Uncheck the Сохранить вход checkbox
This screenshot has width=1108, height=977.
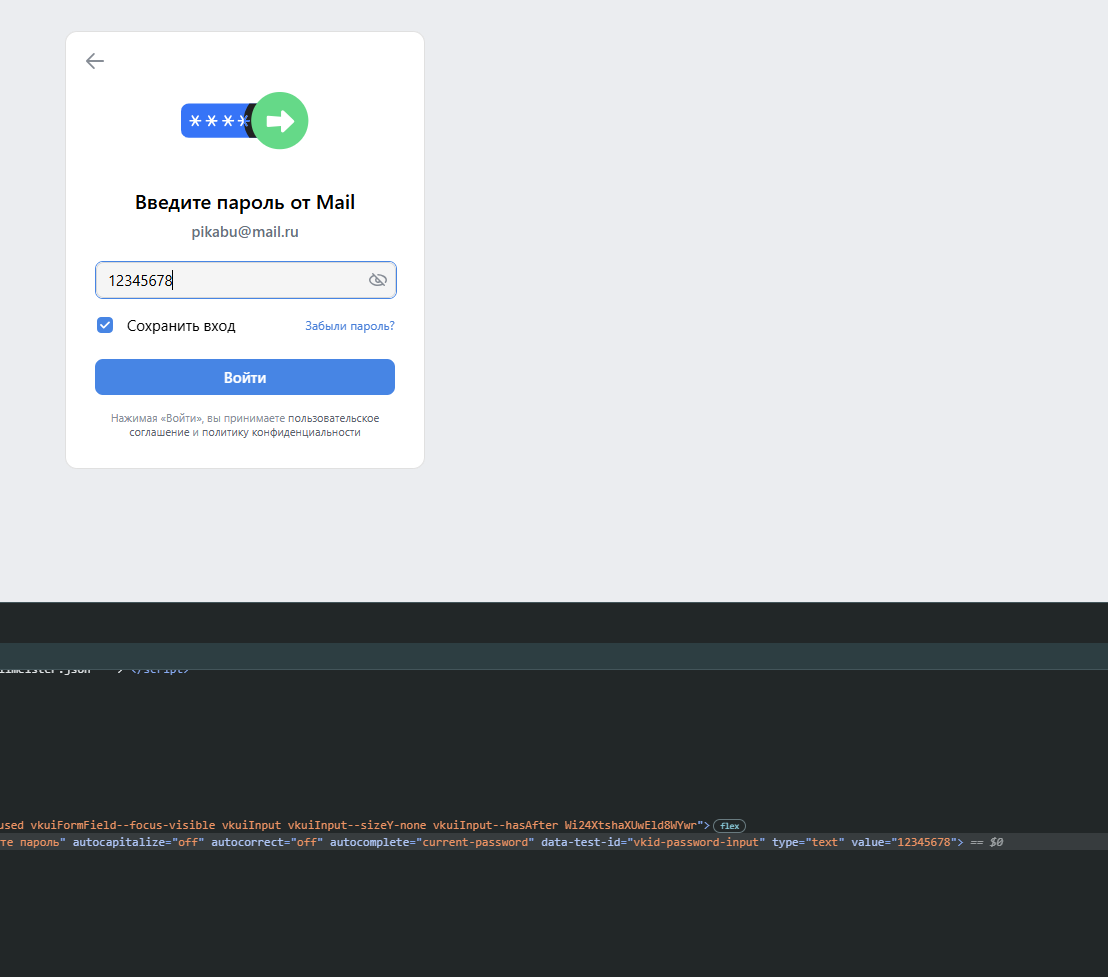click(105, 325)
